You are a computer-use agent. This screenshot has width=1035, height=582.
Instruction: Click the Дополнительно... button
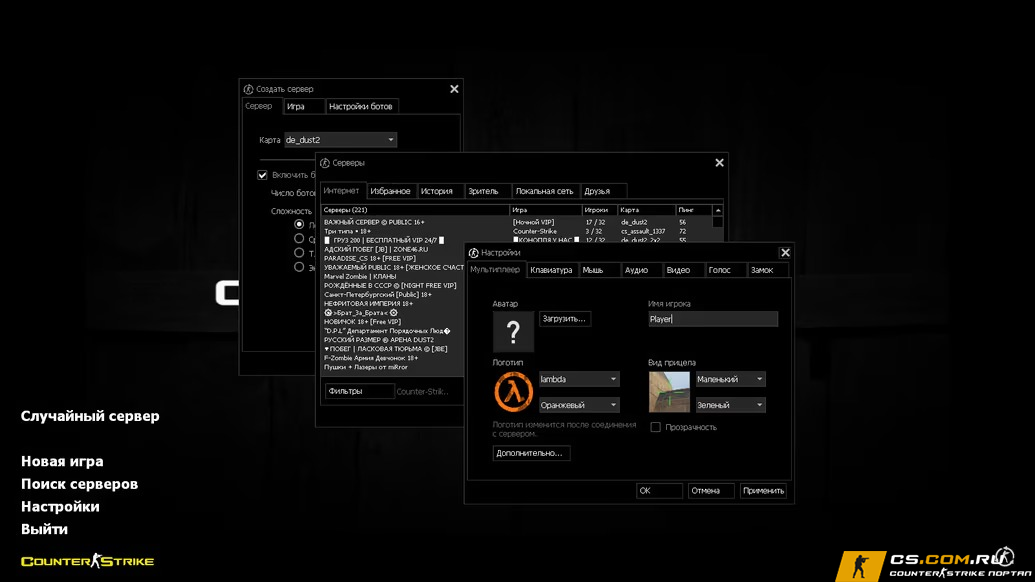coord(530,453)
